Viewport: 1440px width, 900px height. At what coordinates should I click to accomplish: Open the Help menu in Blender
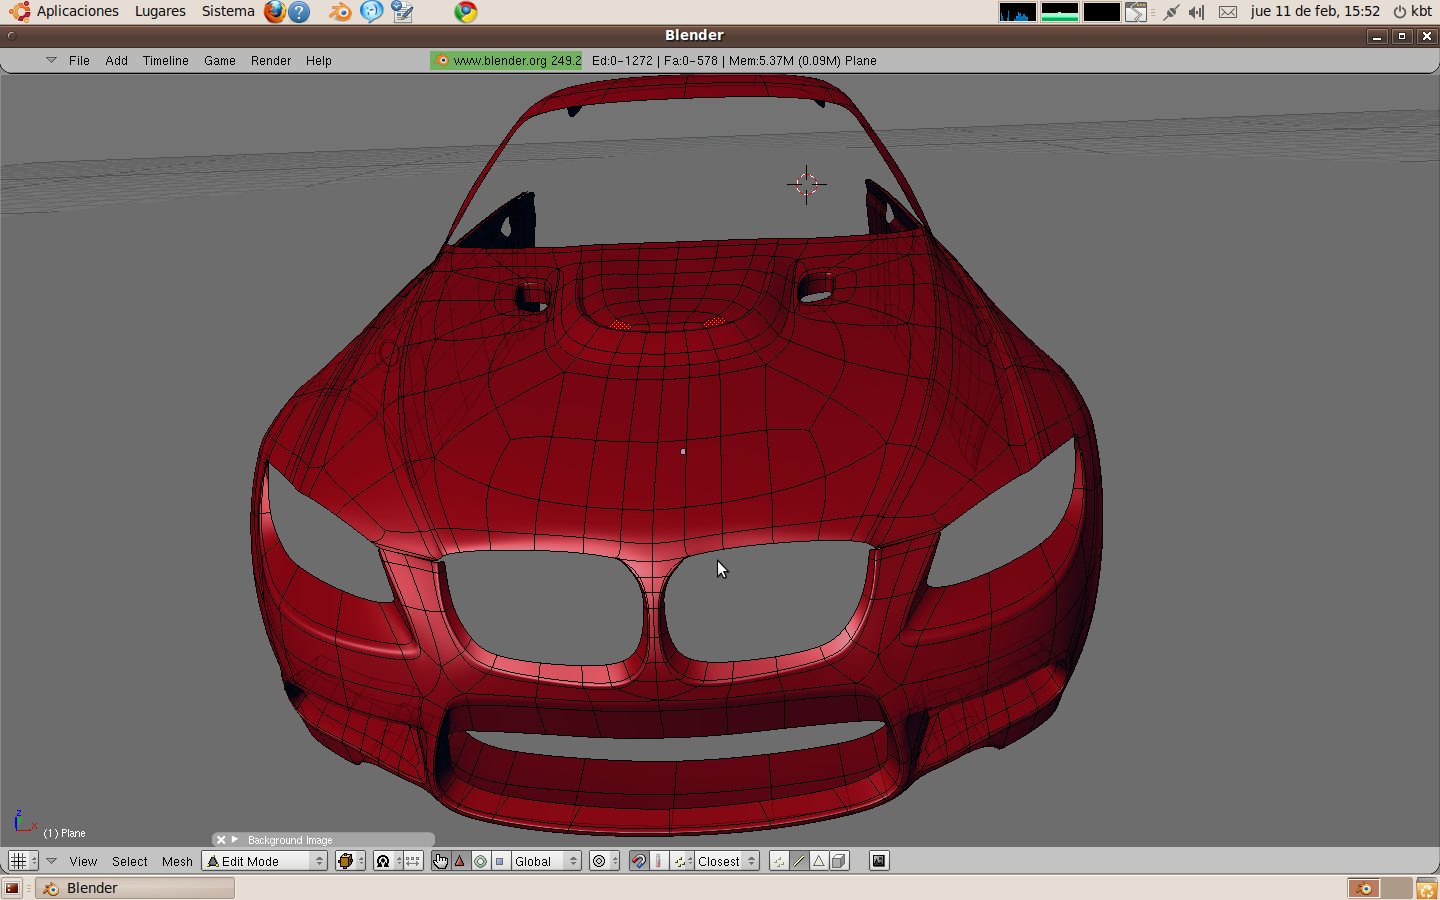point(319,61)
